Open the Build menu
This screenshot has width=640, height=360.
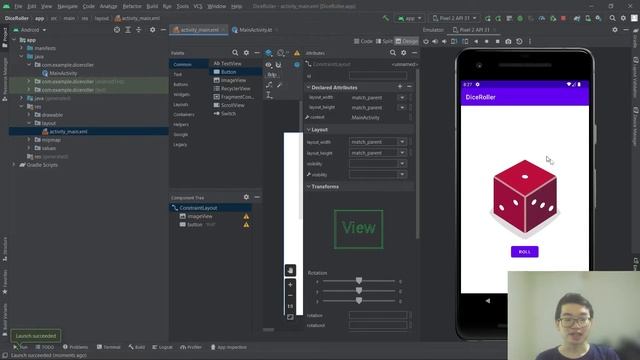(152, 7)
